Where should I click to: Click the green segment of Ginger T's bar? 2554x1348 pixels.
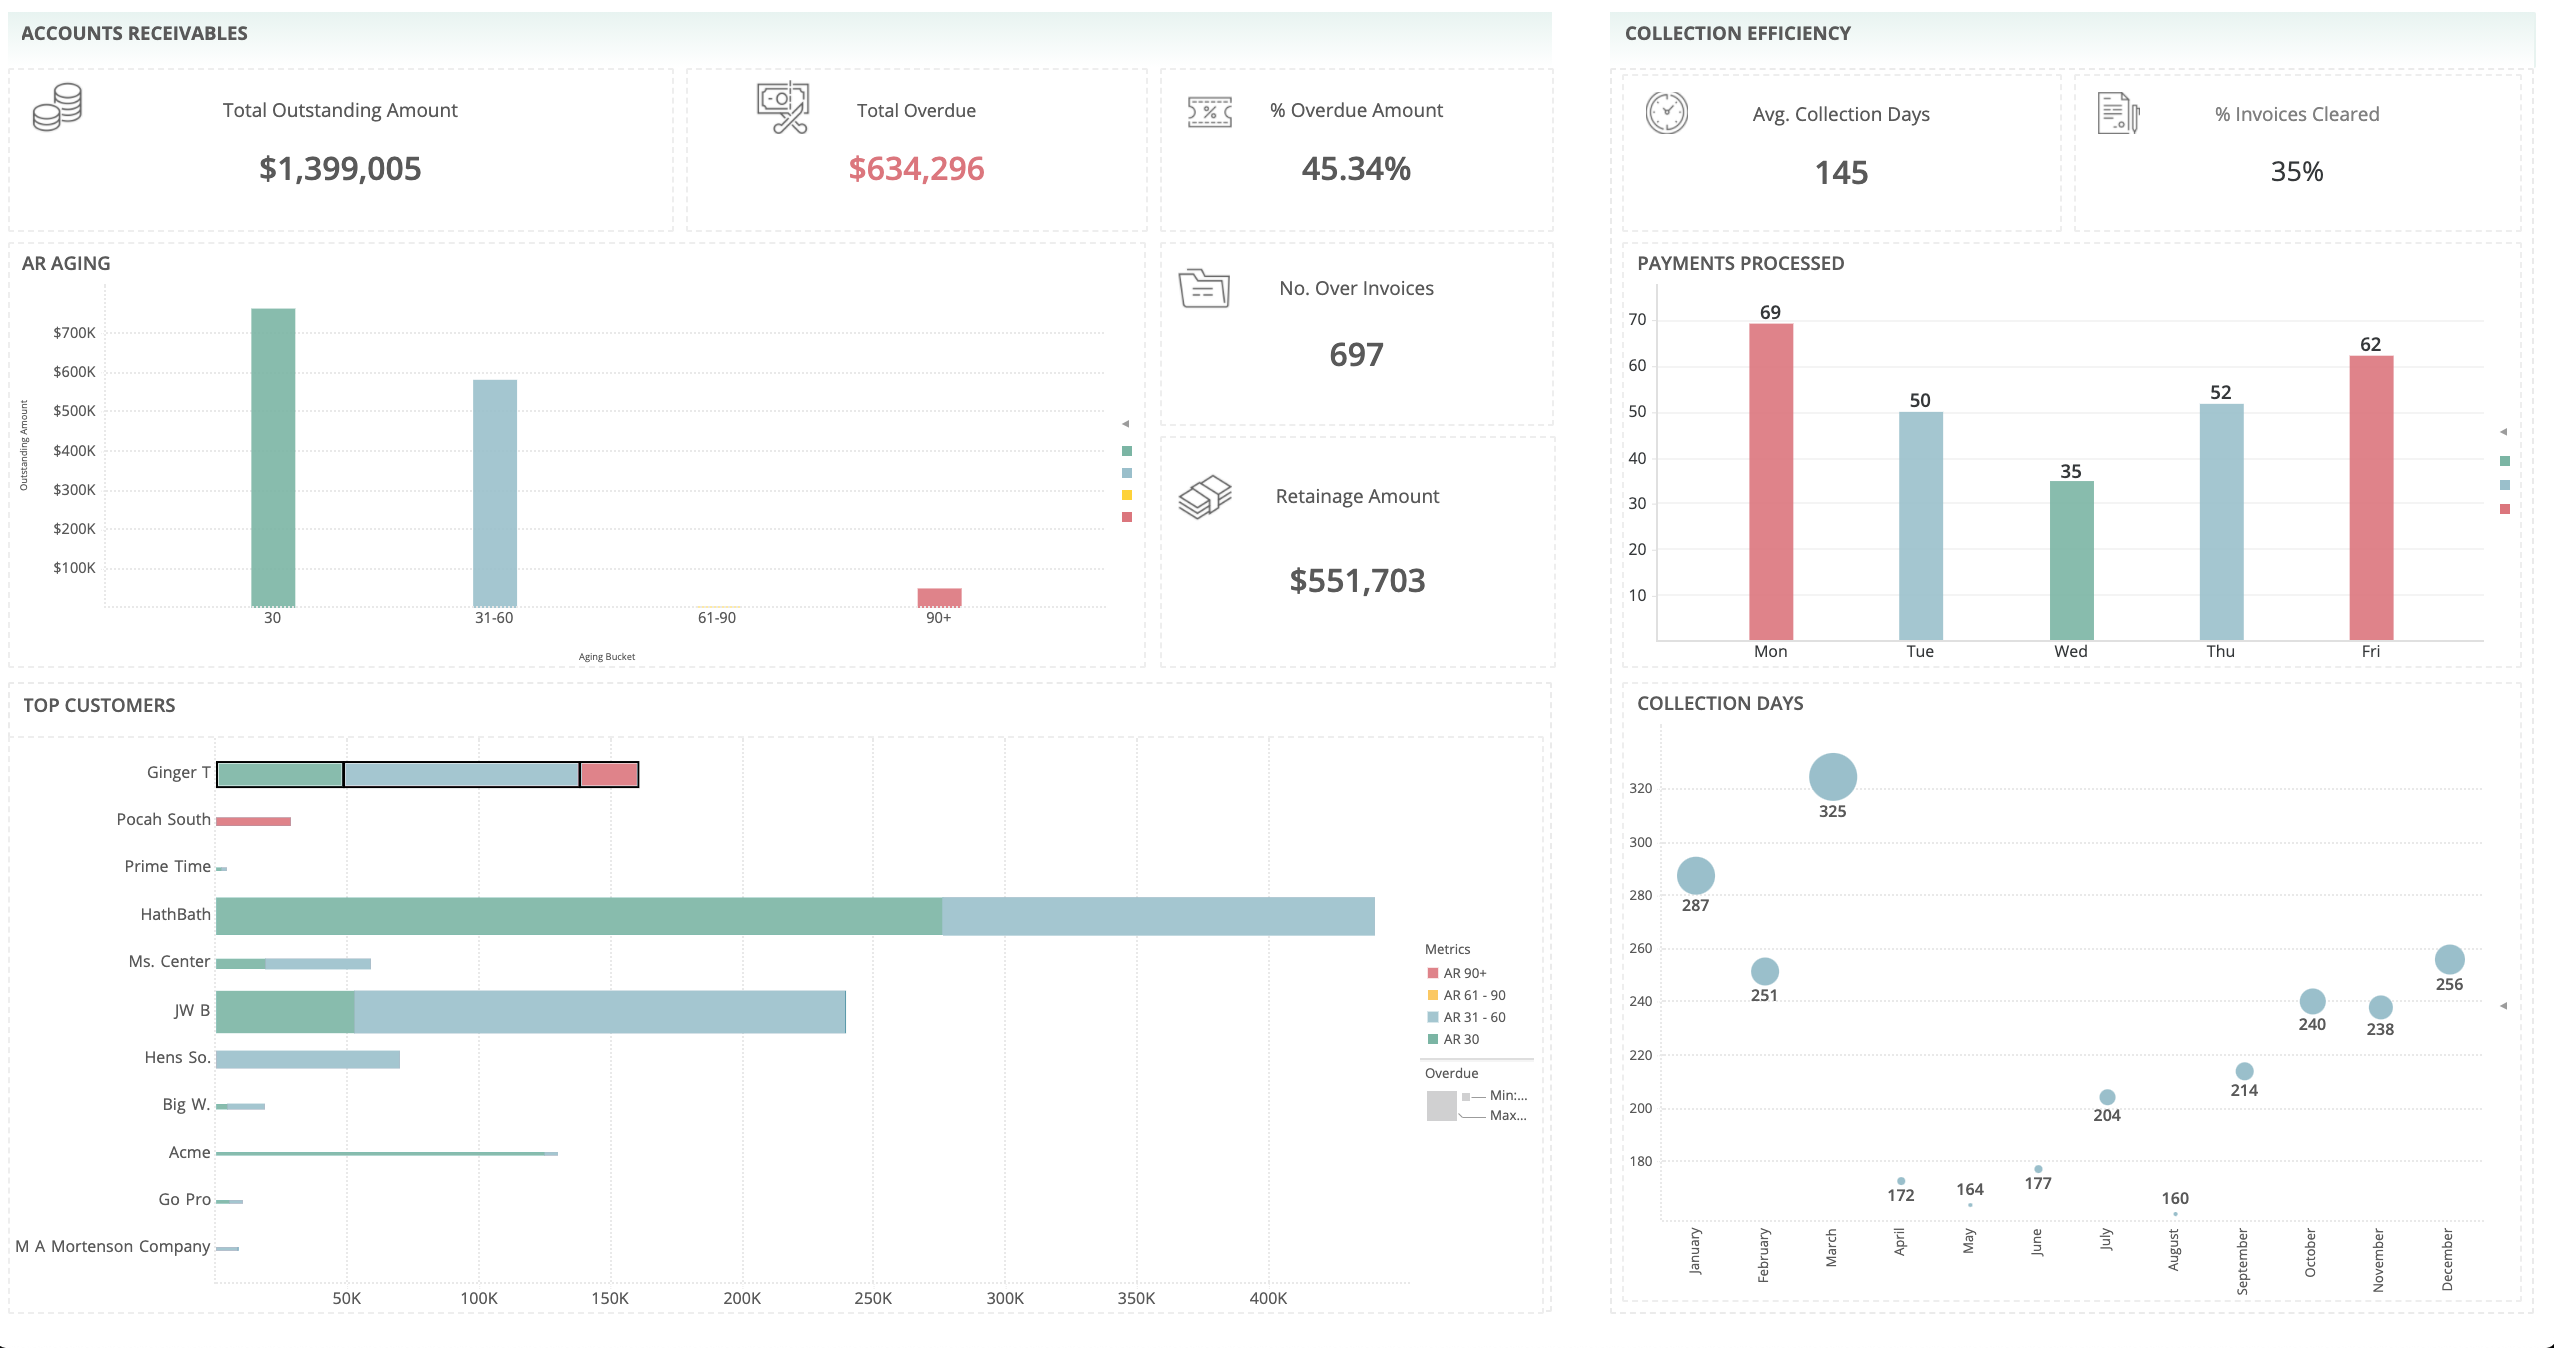tap(280, 774)
